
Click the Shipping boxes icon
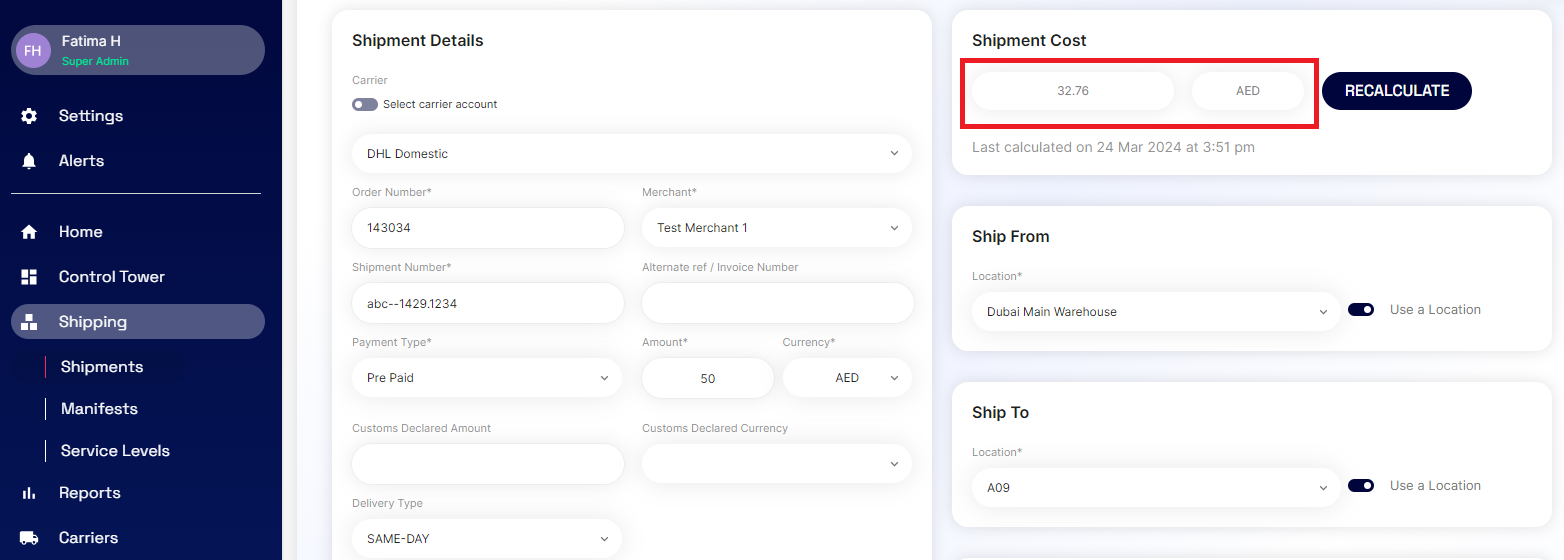(29, 322)
